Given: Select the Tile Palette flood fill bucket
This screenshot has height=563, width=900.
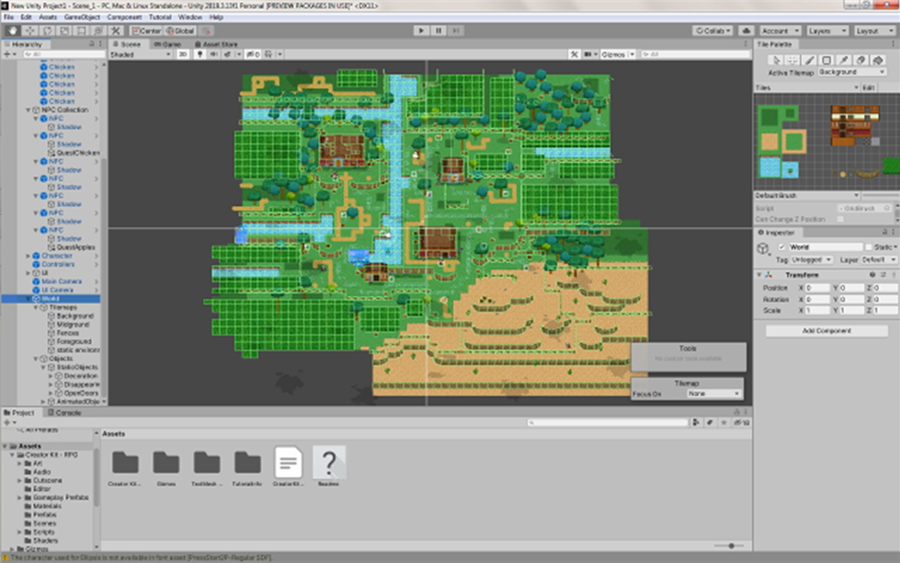Looking at the screenshot, I should click(x=877, y=60).
